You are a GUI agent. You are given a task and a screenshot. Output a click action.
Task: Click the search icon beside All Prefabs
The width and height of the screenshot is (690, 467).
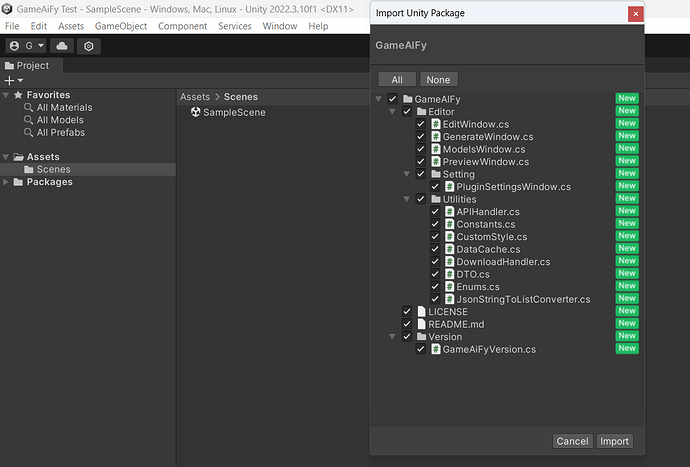pos(29,132)
